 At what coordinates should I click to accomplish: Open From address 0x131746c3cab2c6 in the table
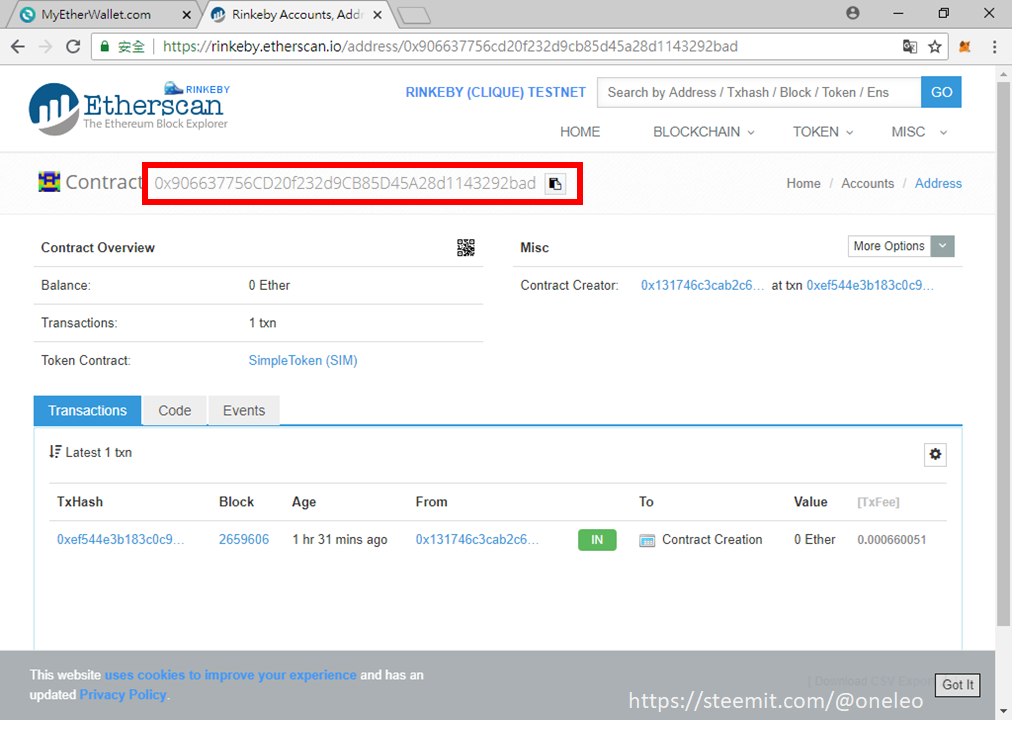click(477, 540)
